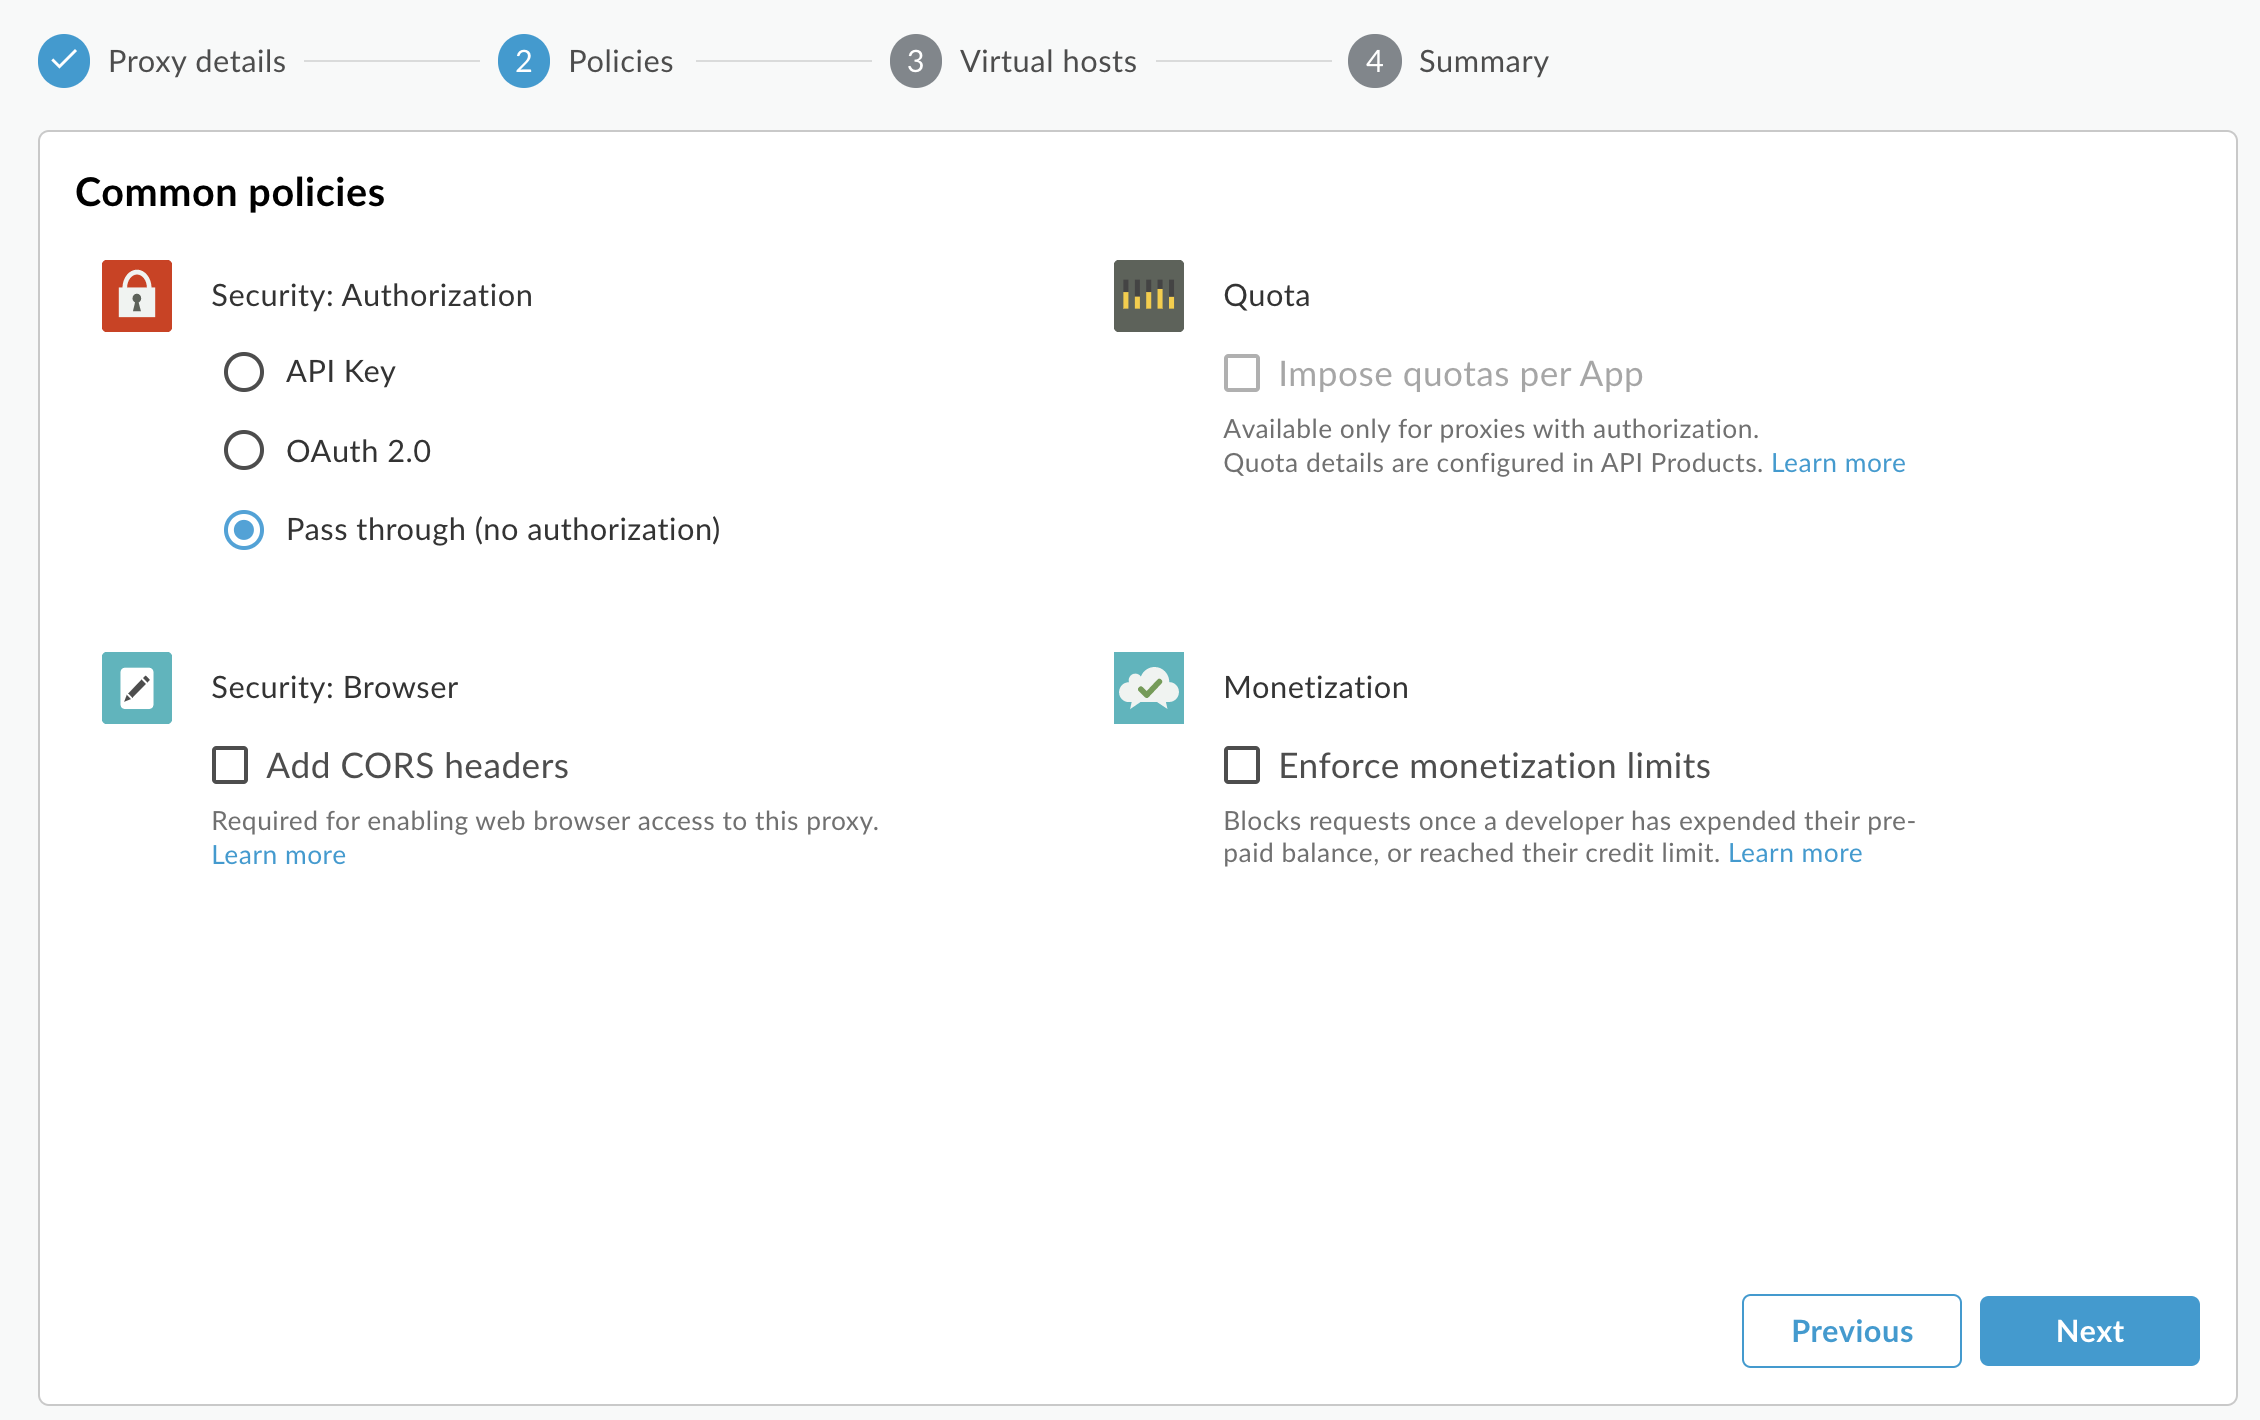Click the step 3 Virtual hosts circle
The image size is (2260, 1420).
[x=915, y=61]
